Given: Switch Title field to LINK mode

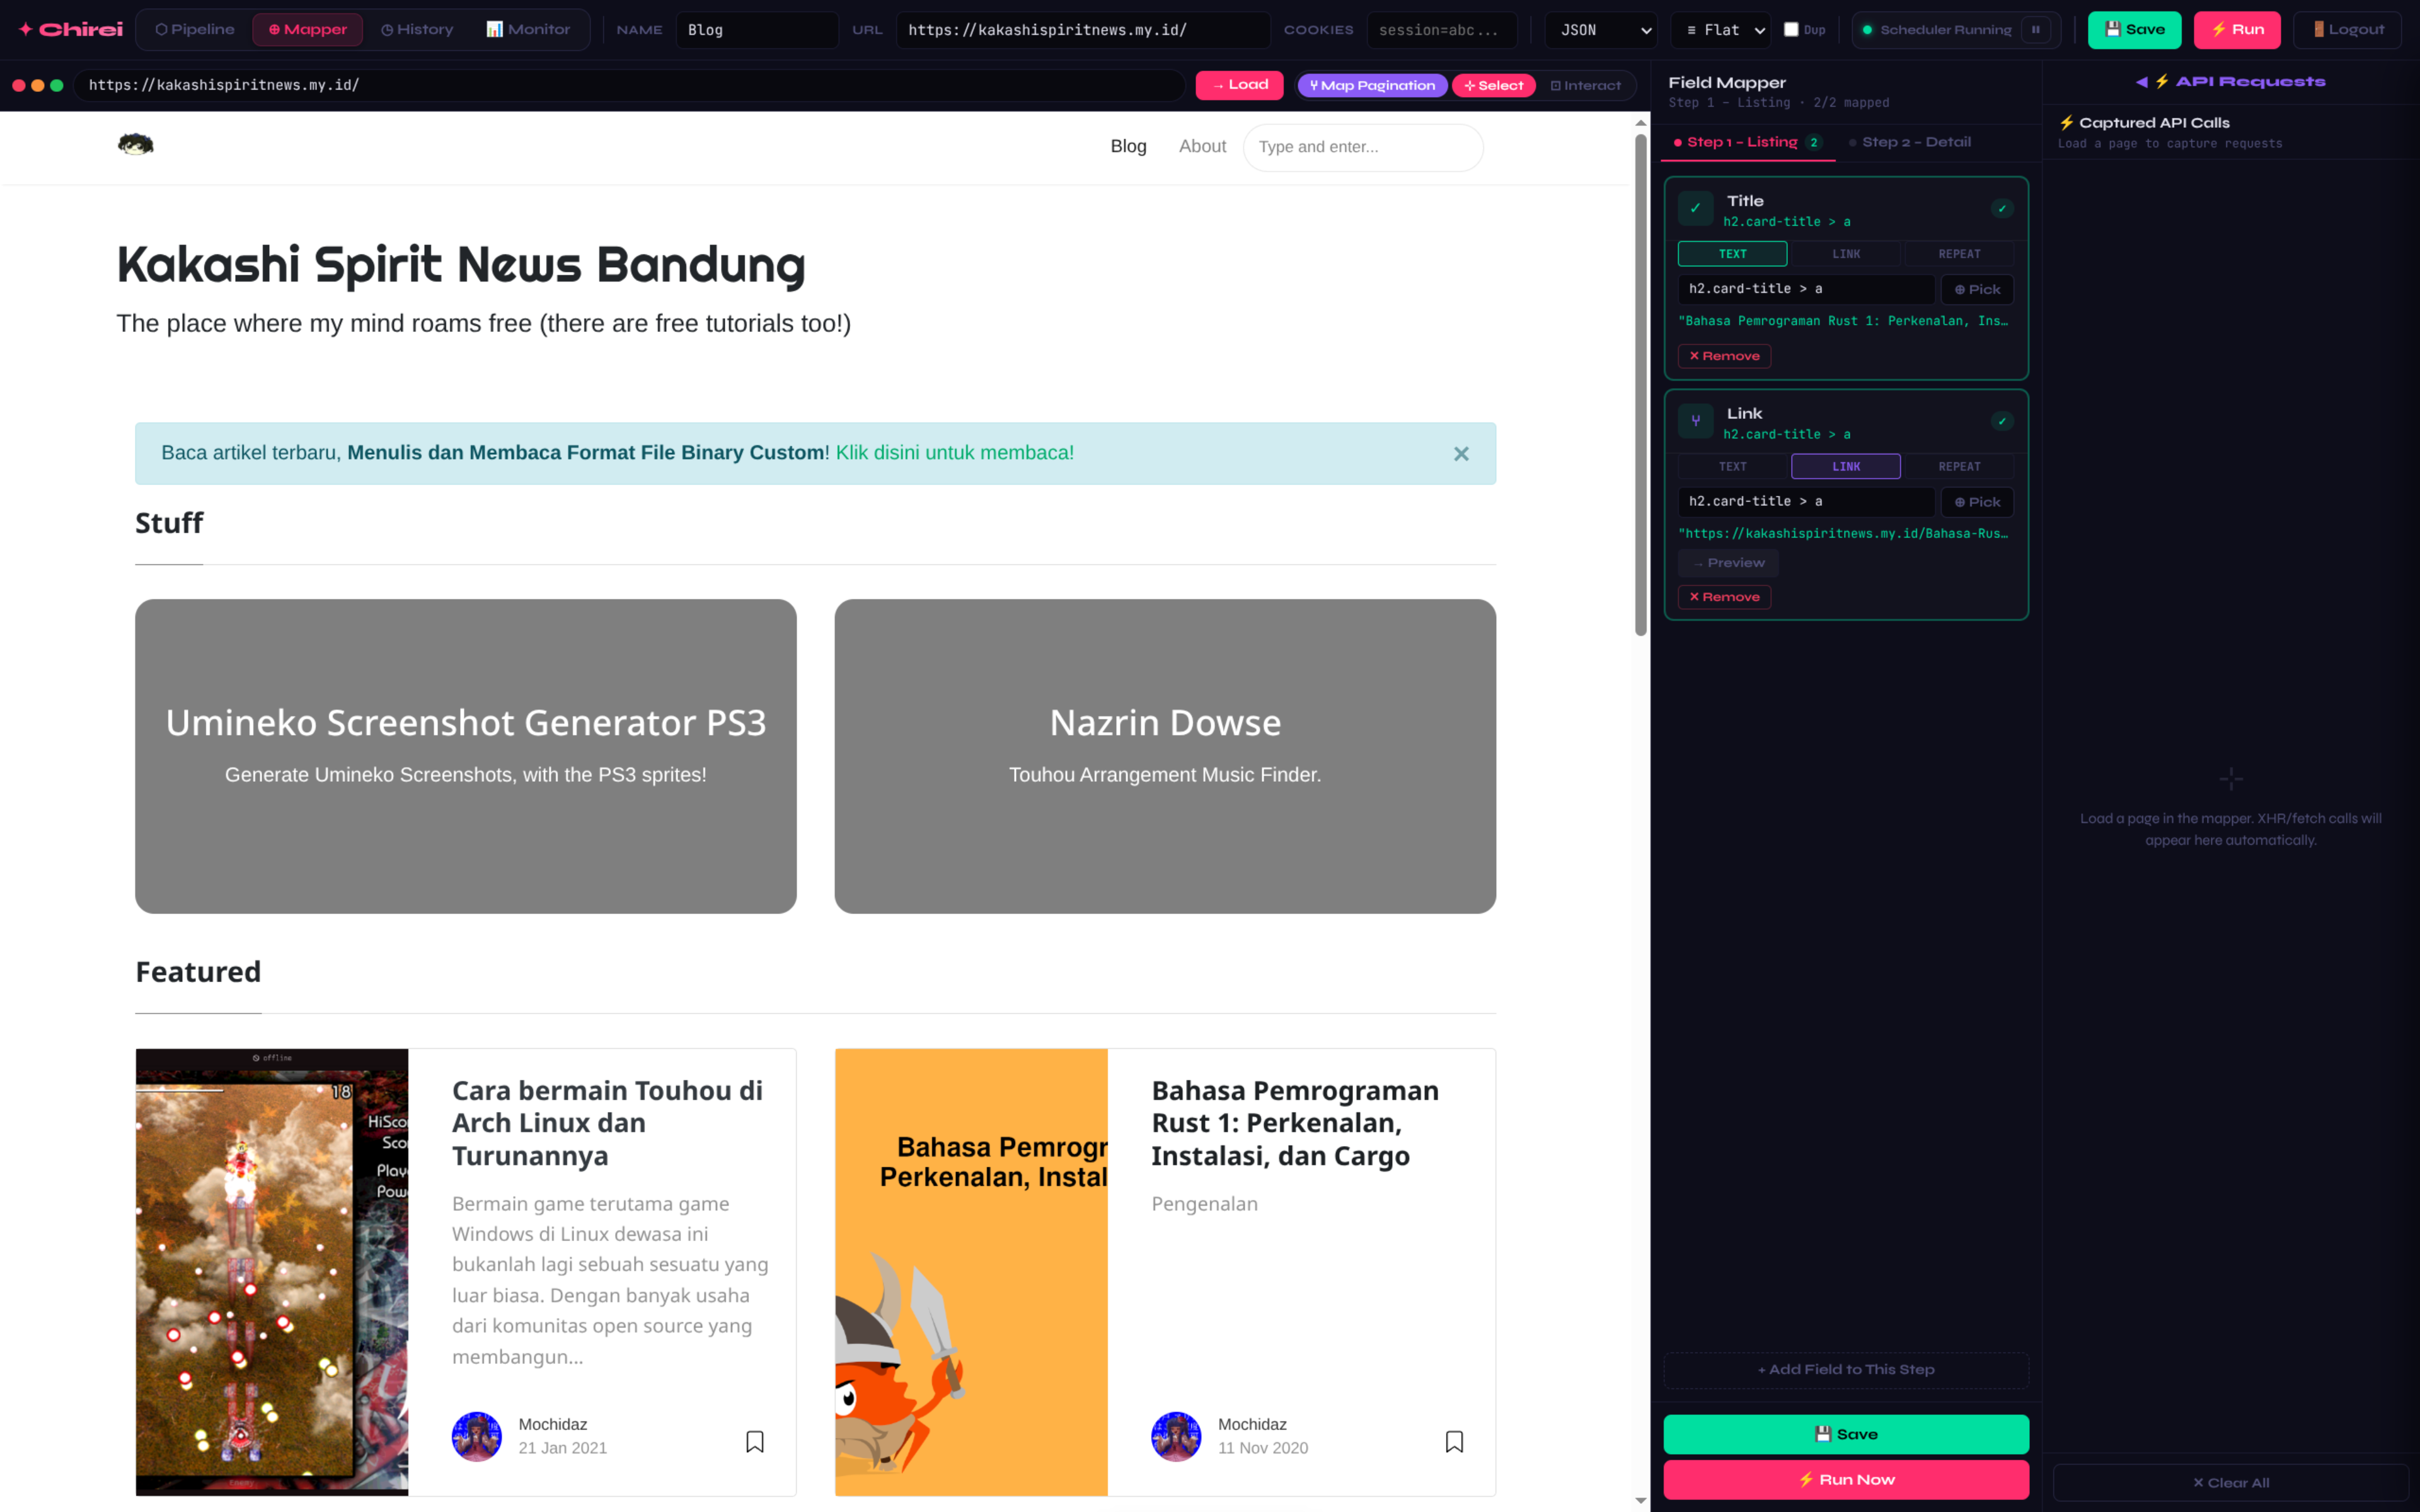Looking at the screenshot, I should (x=1845, y=254).
